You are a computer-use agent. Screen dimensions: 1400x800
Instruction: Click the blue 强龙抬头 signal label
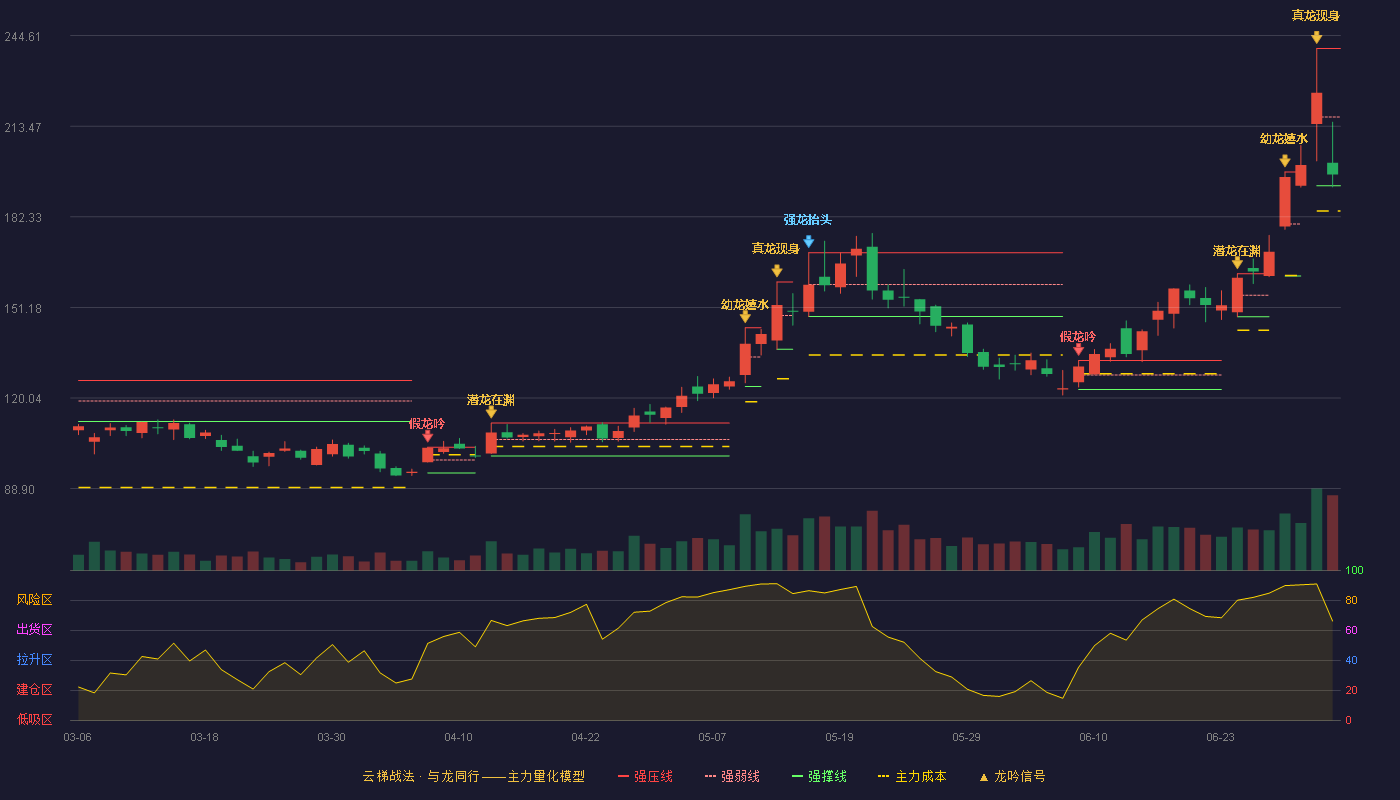coord(808,220)
